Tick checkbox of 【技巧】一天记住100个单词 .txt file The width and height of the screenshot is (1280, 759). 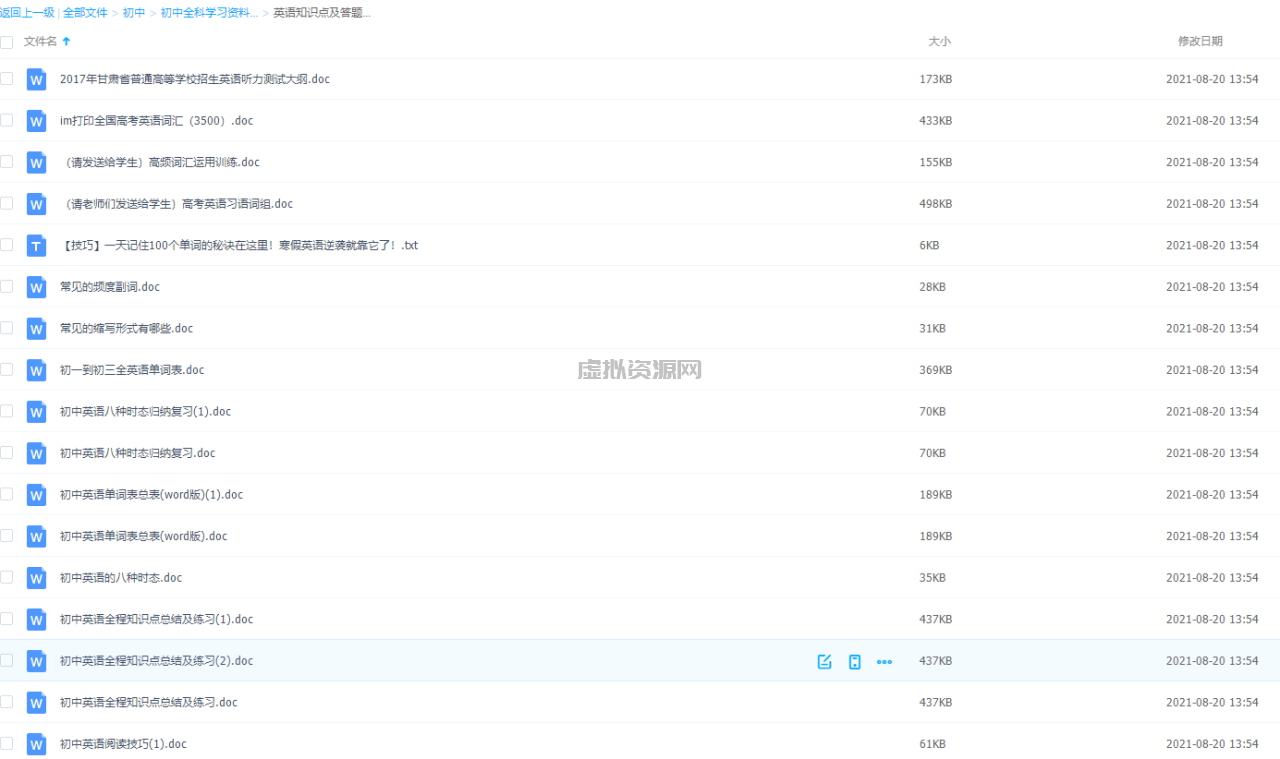click(x=6, y=244)
